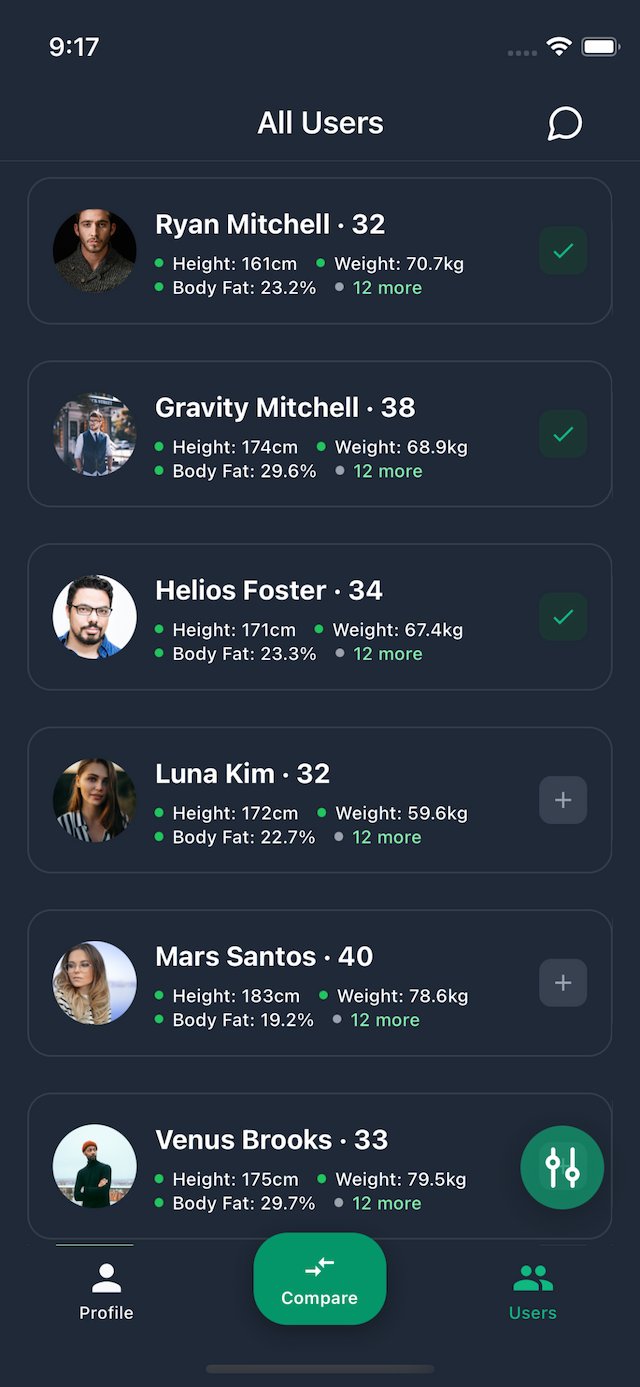
Task: Tap the Users icon in bottom bar
Action: click(532, 1272)
